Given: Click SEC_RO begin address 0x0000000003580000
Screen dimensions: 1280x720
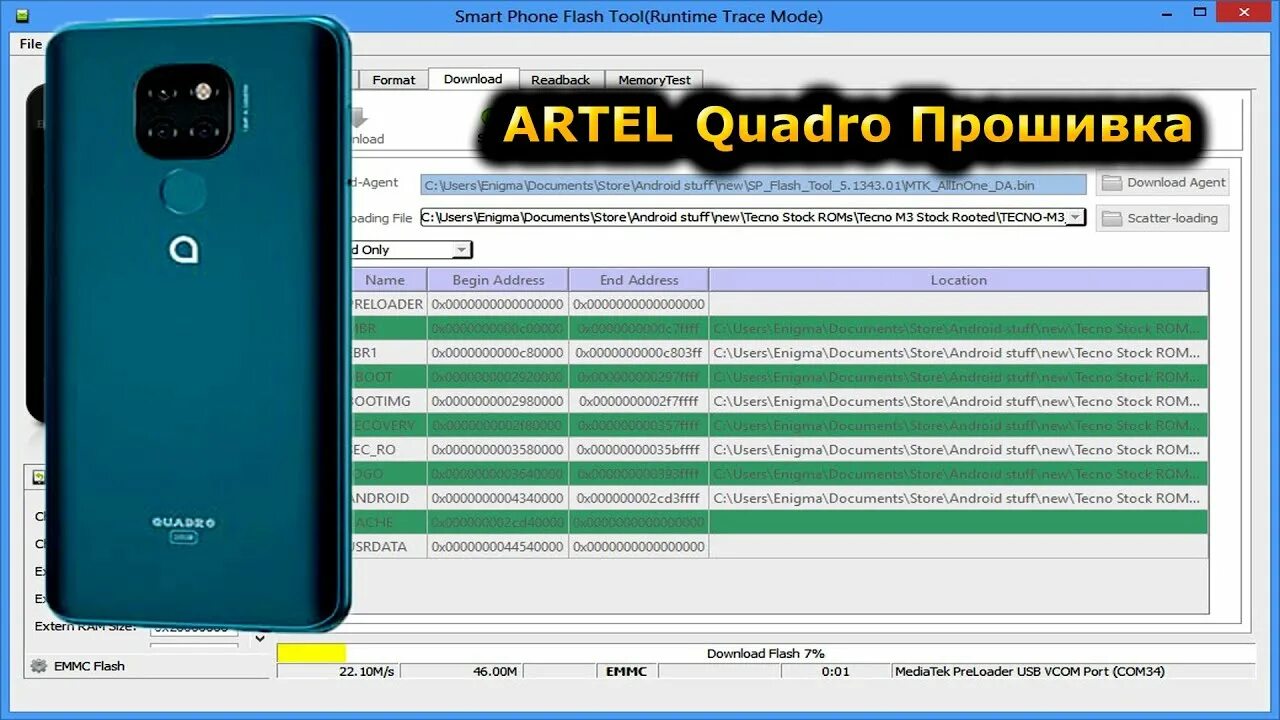Looking at the screenshot, I should click(x=498, y=450).
